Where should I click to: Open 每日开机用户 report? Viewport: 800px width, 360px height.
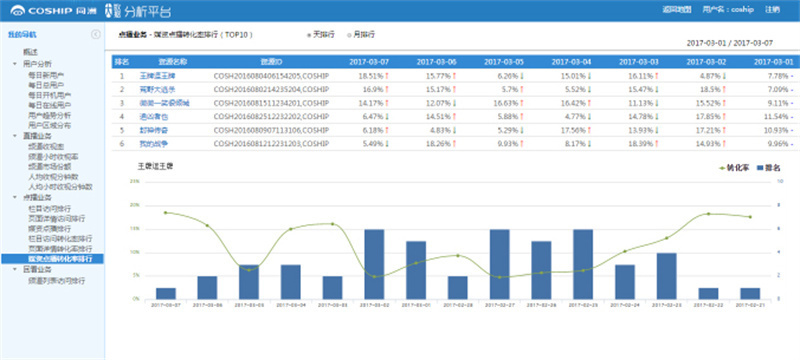(49, 95)
